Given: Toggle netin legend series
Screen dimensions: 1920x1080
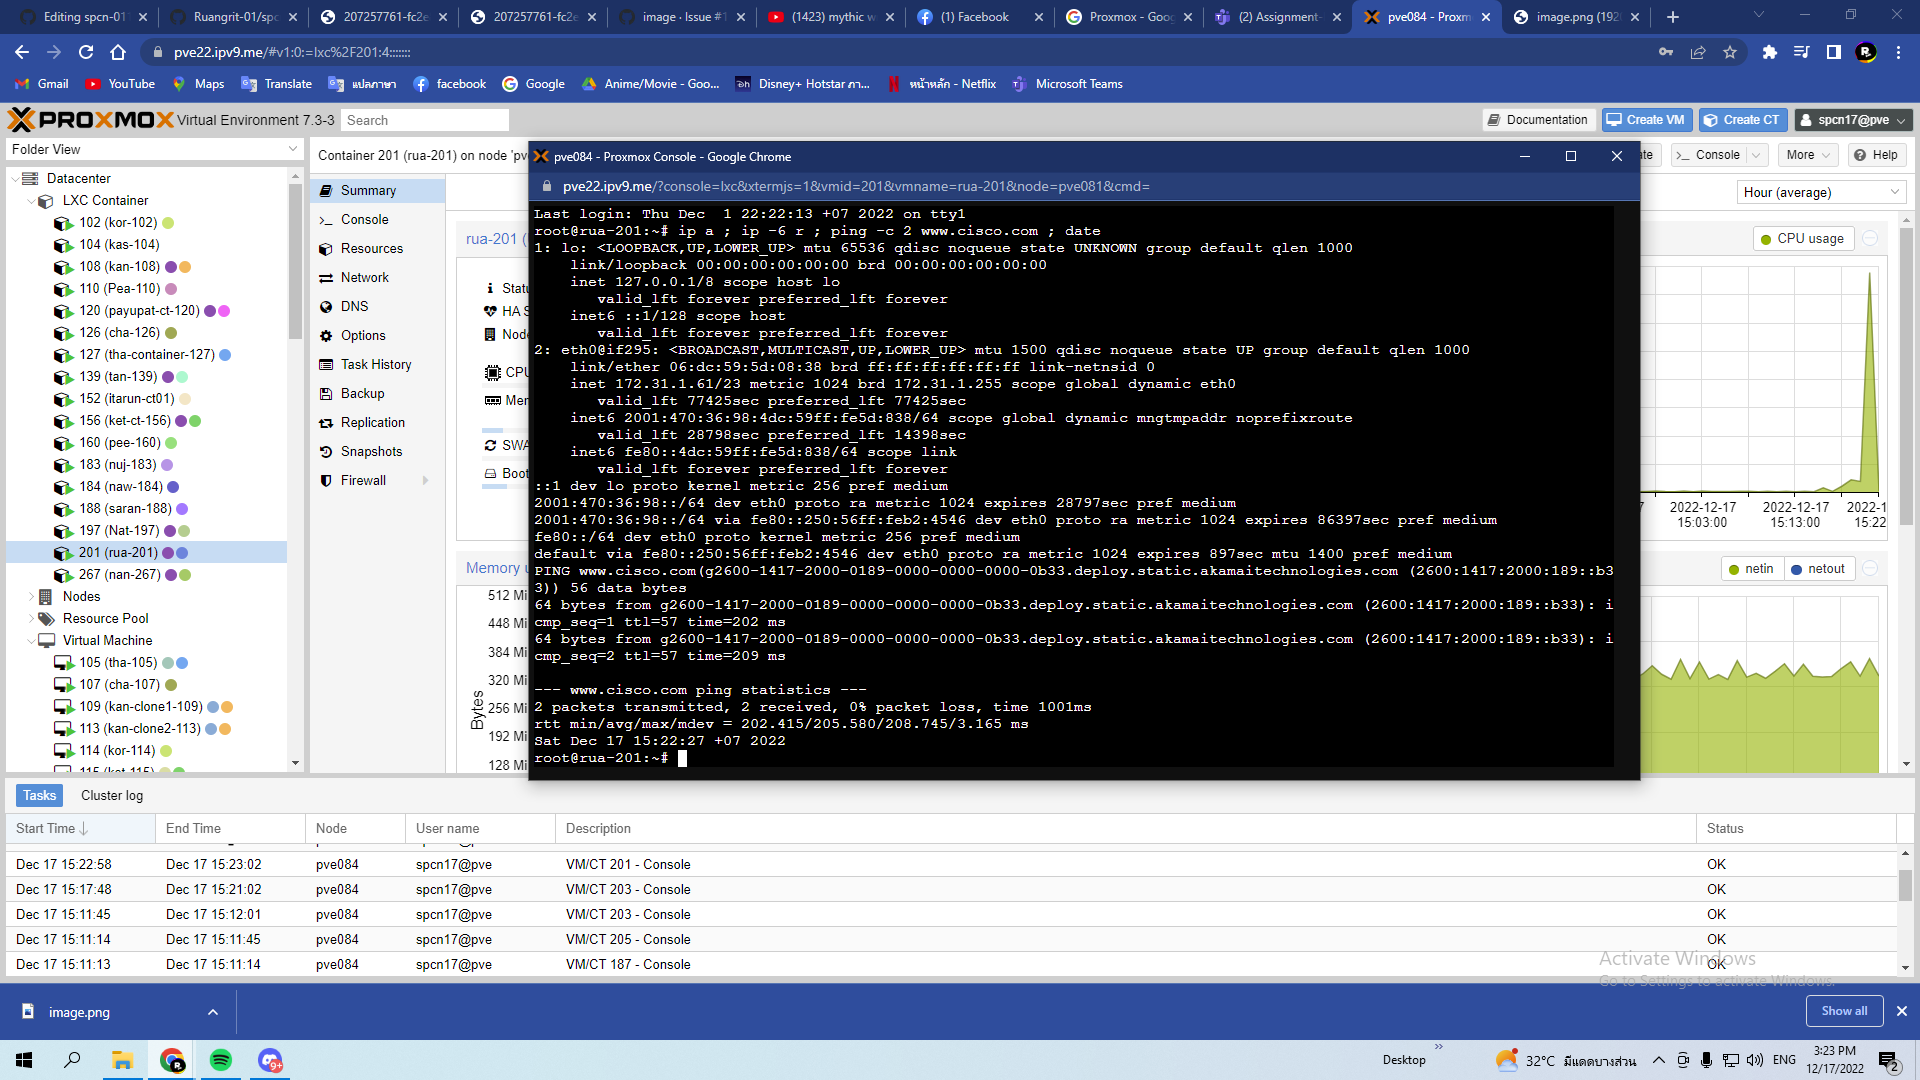Looking at the screenshot, I should pos(1751,569).
